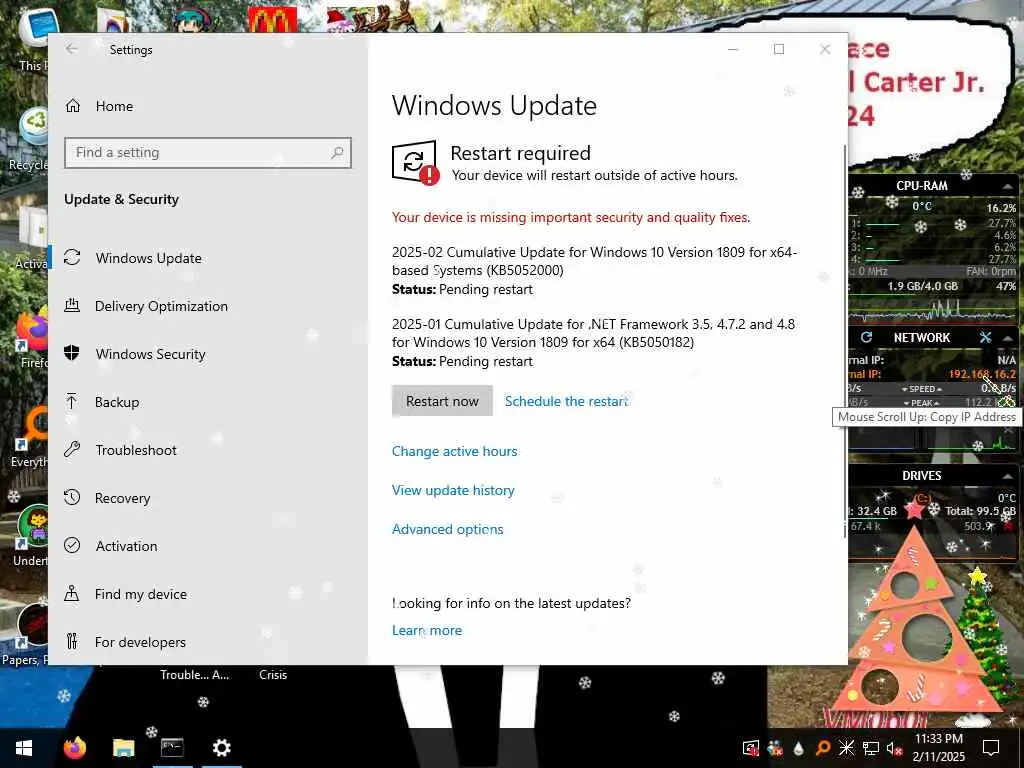Screen dimensions: 1024x768
Task: Open File Explorer from the taskbar
Action: tap(123, 748)
